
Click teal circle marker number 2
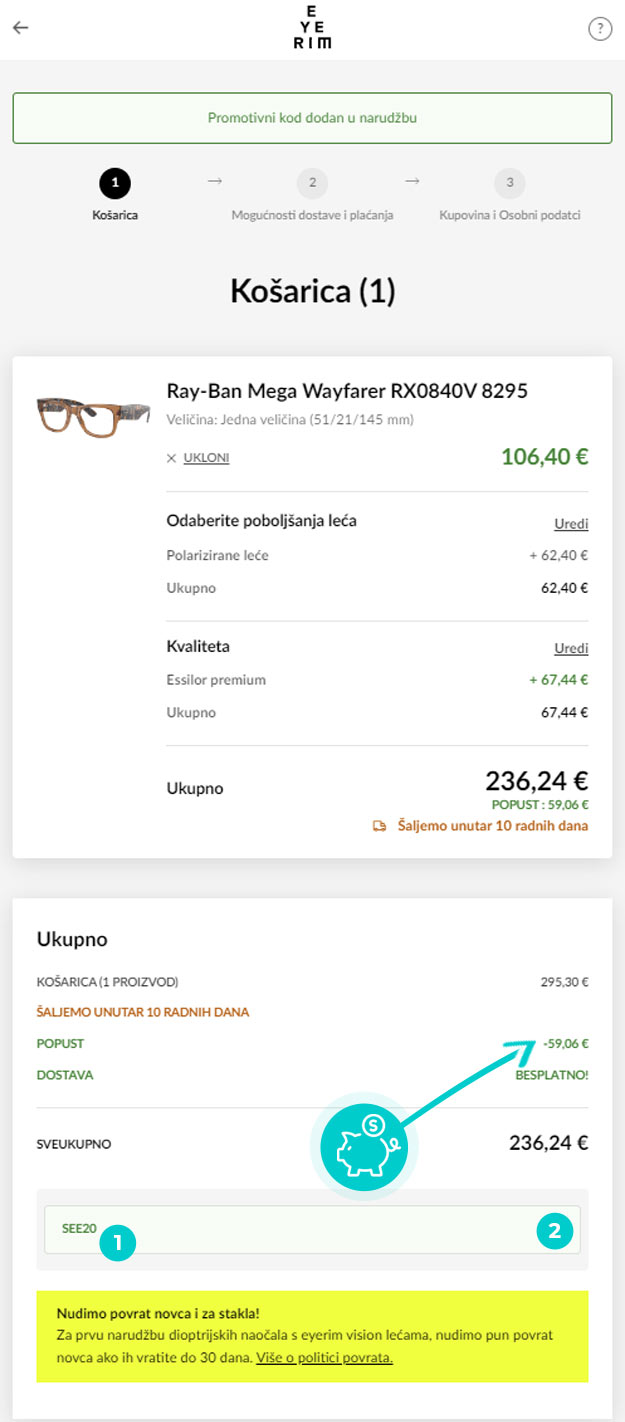point(556,1232)
